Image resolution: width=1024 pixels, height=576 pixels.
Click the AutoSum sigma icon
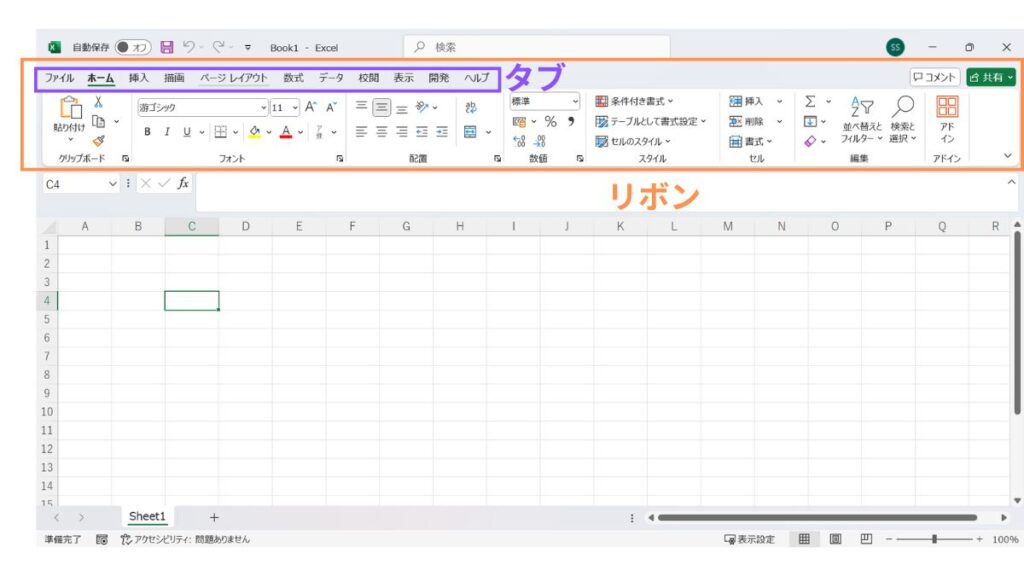(x=810, y=101)
